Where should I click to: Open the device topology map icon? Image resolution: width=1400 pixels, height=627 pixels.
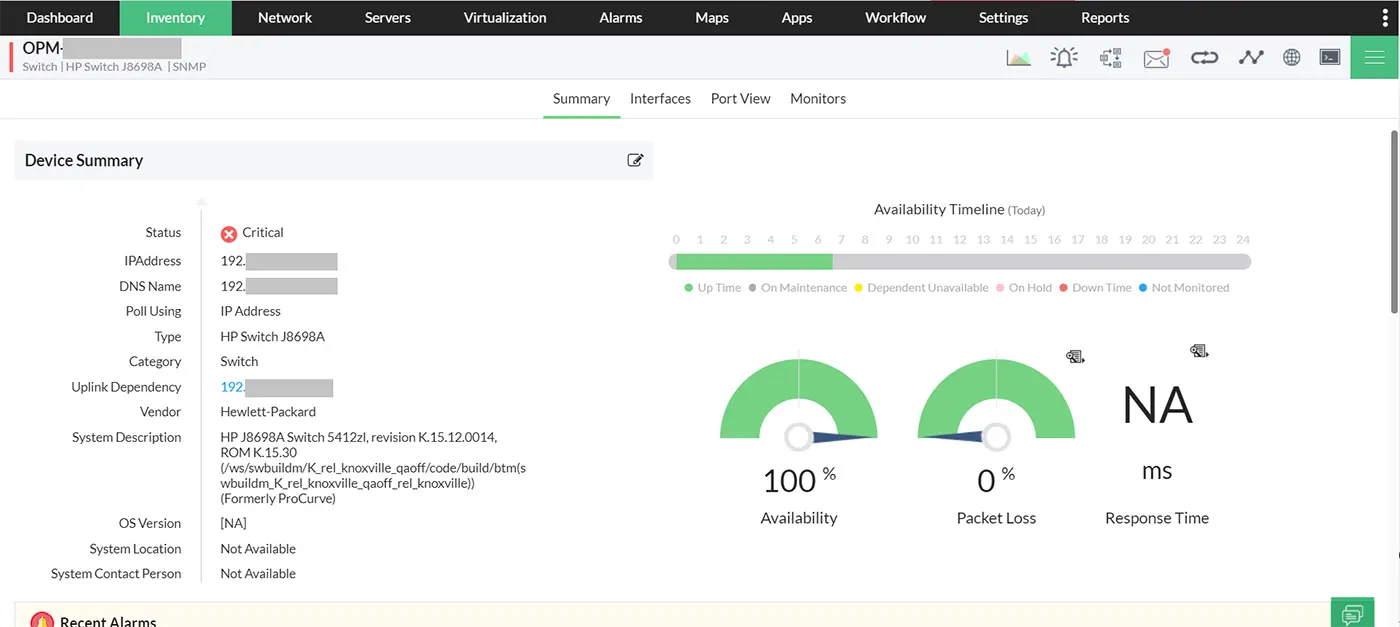pyautogui.click(x=1110, y=57)
